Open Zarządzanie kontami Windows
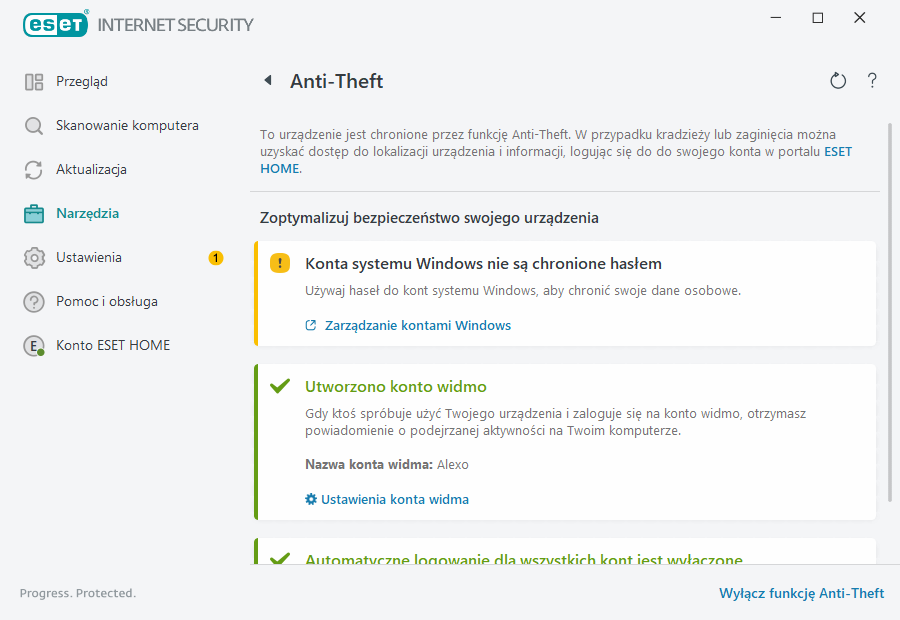Screen dimensions: 900x620 pyautogui.click(x=416, y=325)
